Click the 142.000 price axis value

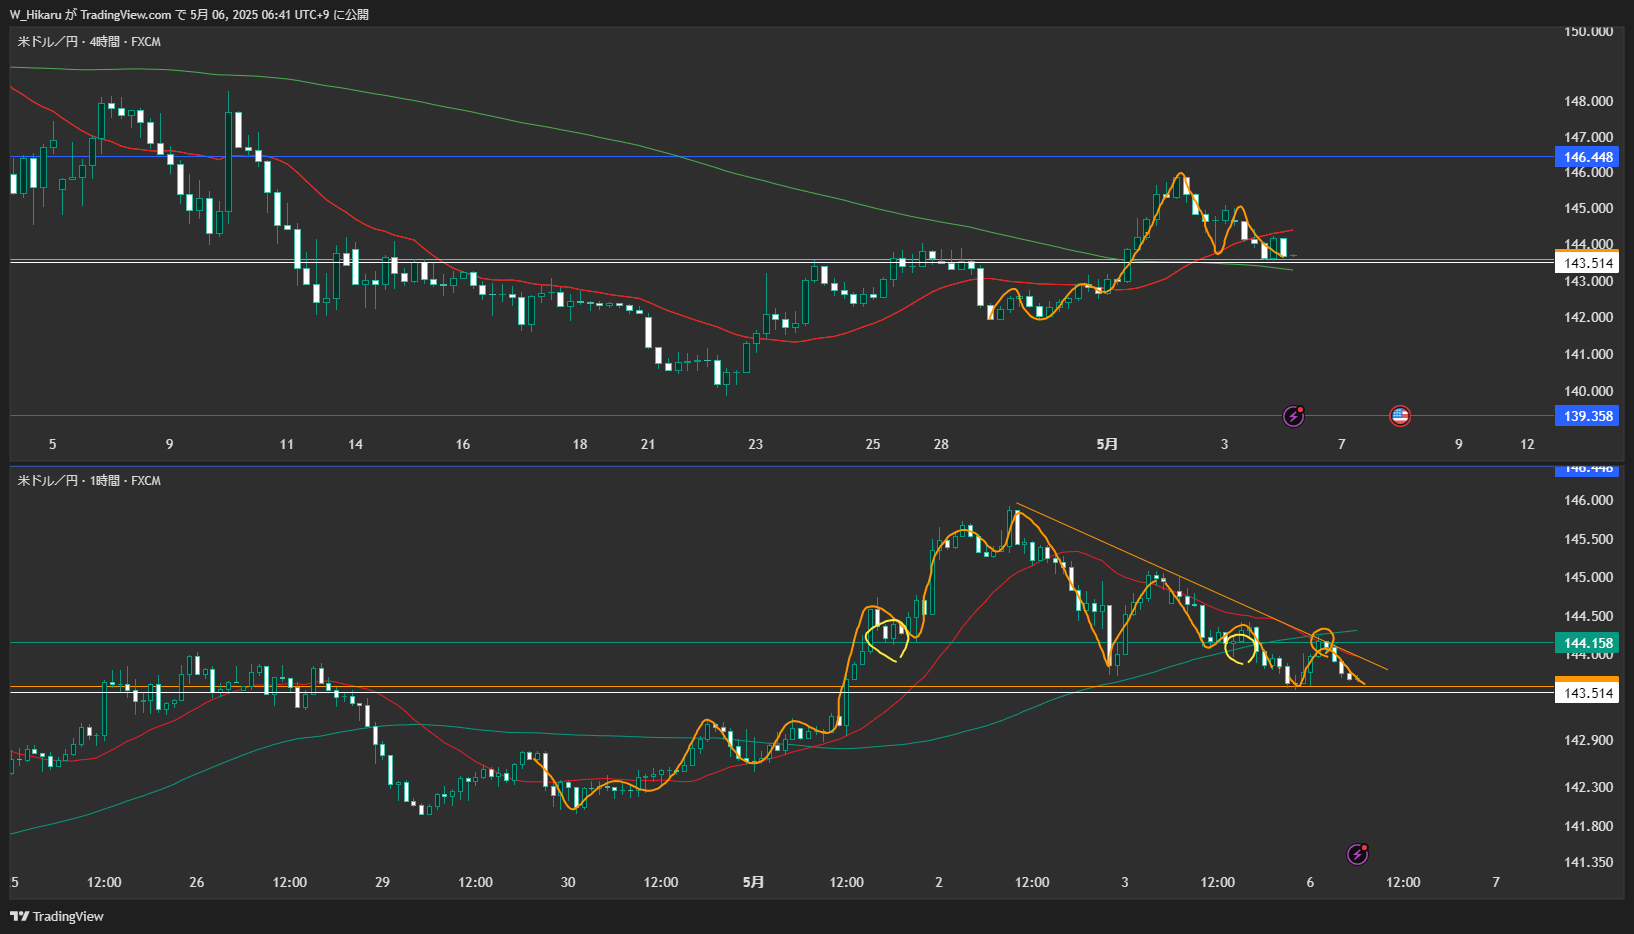[x=1588, y=317]
